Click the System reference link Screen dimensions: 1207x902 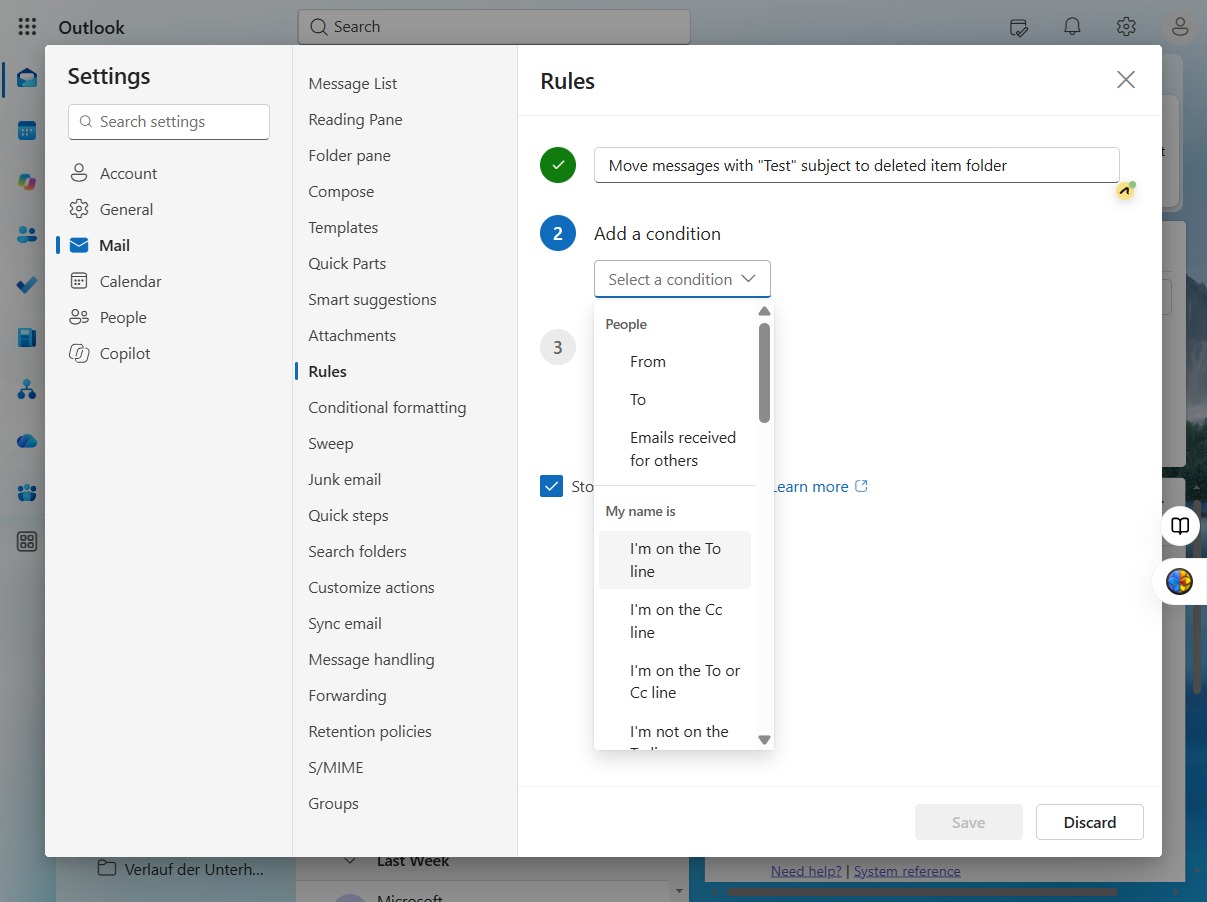(907, 871)
